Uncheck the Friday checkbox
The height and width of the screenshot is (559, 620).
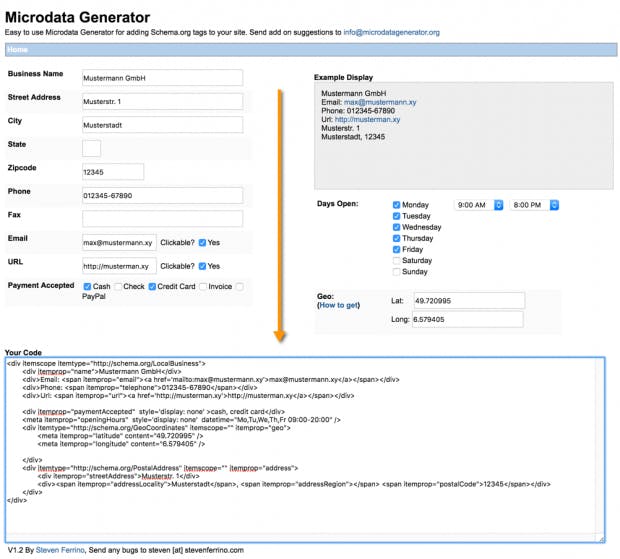(x=396, y=249)
